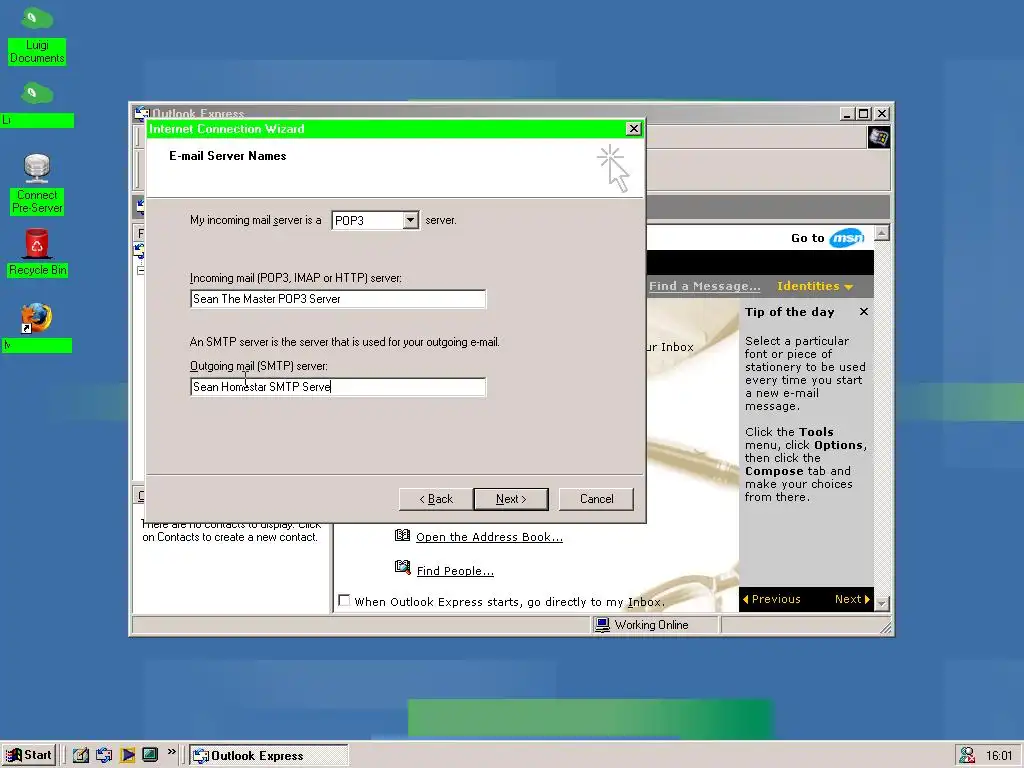Click the Find People link
The image size is (1024, 768).
455,571
